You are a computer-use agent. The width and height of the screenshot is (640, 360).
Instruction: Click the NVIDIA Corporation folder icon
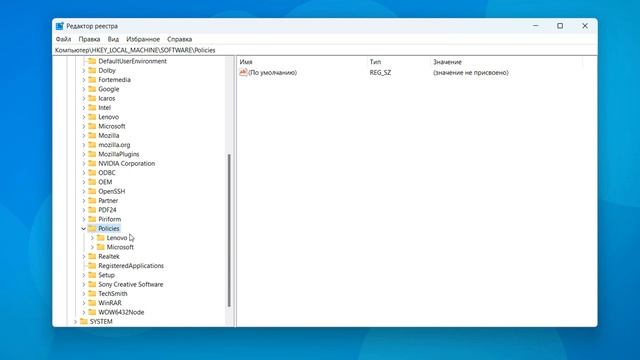(x=92, y=163)
